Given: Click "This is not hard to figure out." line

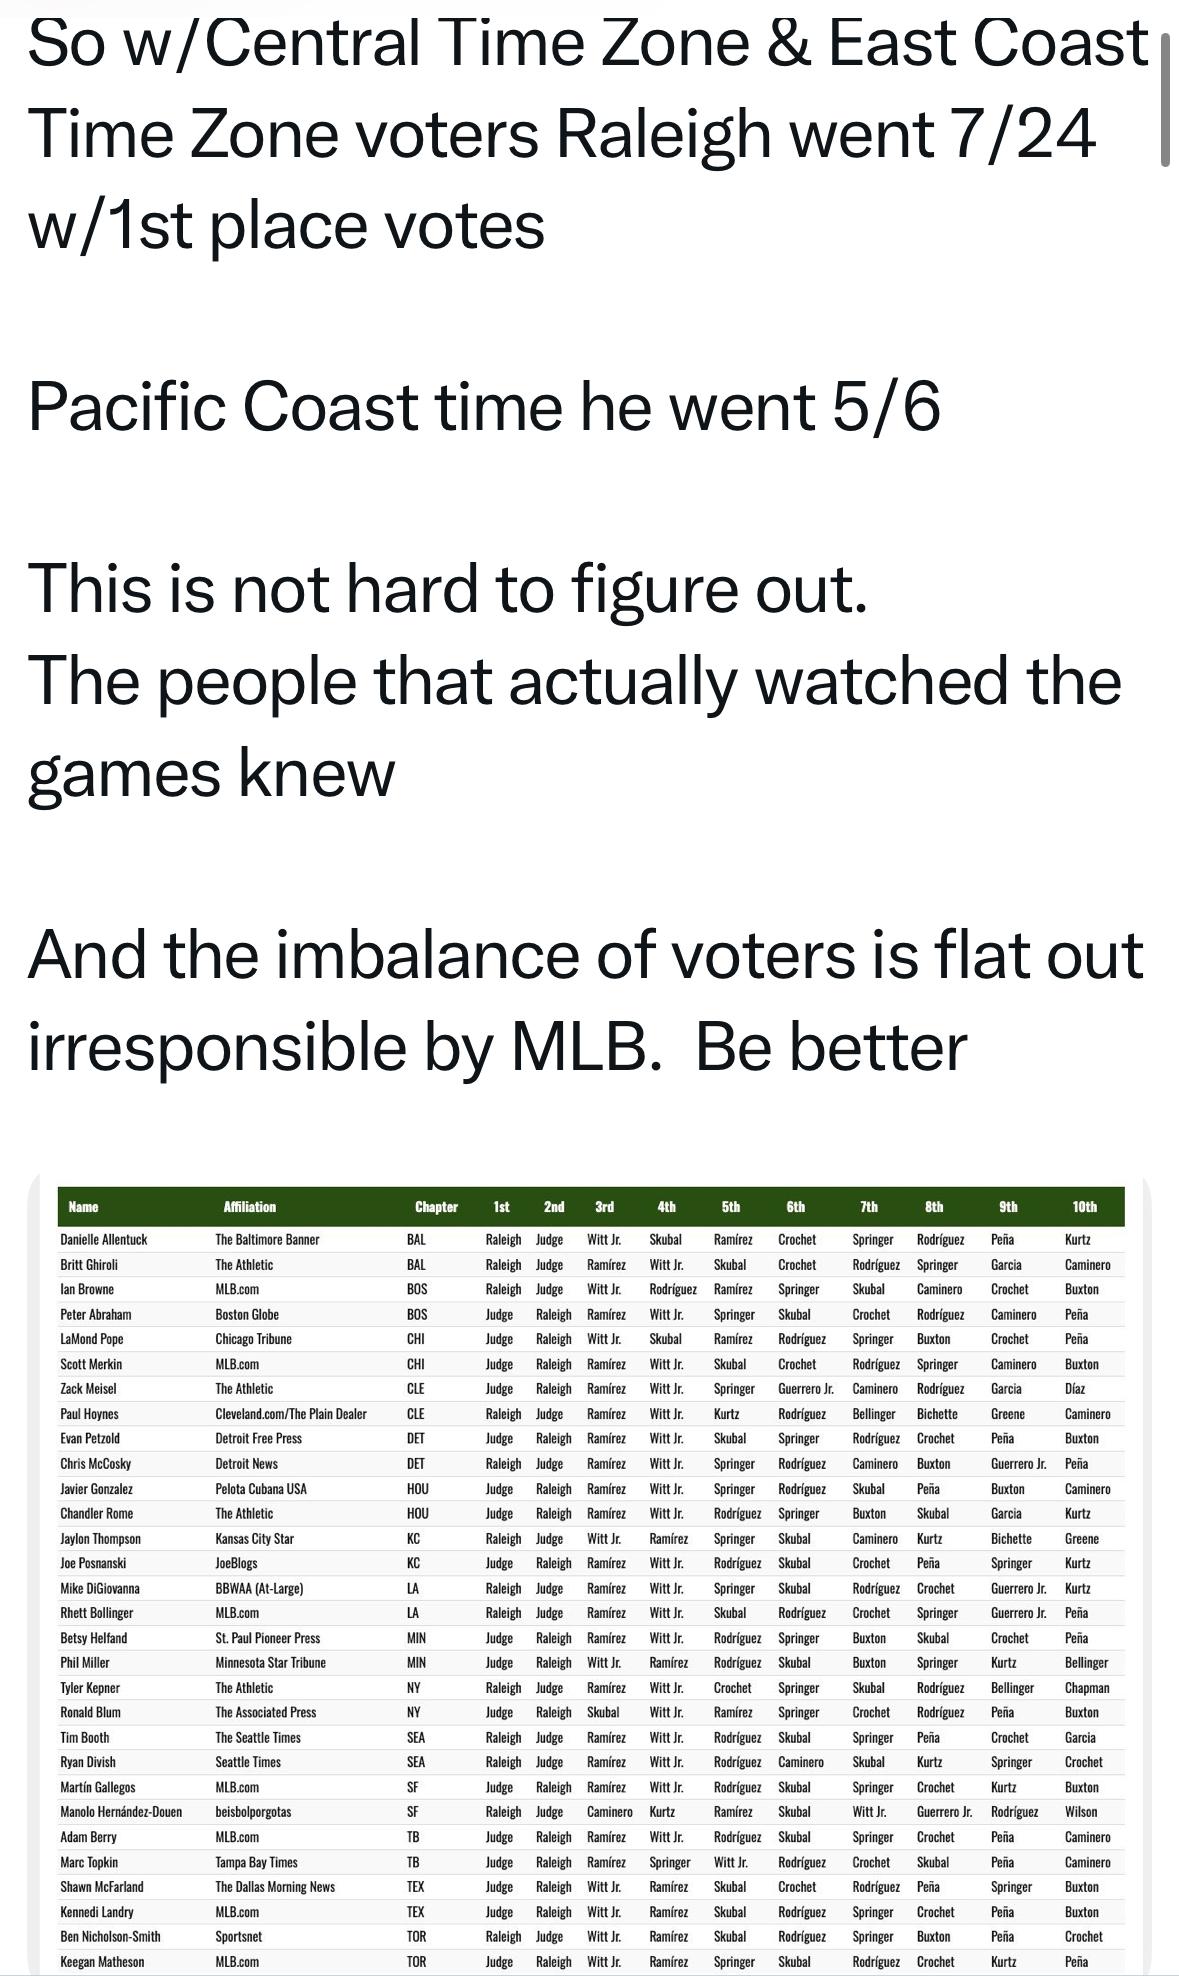Looking at the screenshot, I should pyautogui.click(x=447, y=589).
